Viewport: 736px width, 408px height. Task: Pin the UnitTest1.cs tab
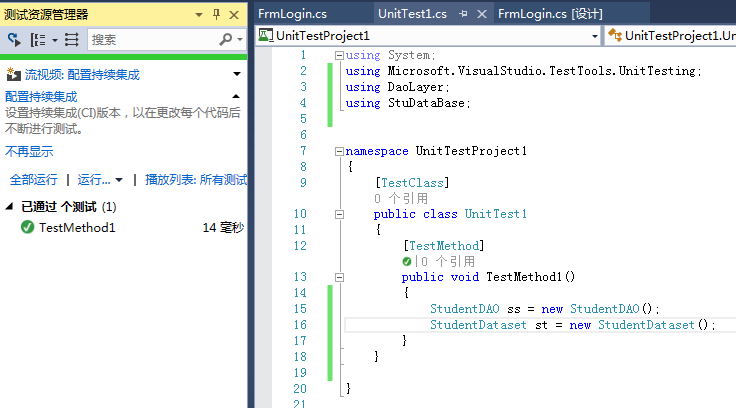(463, 14)
